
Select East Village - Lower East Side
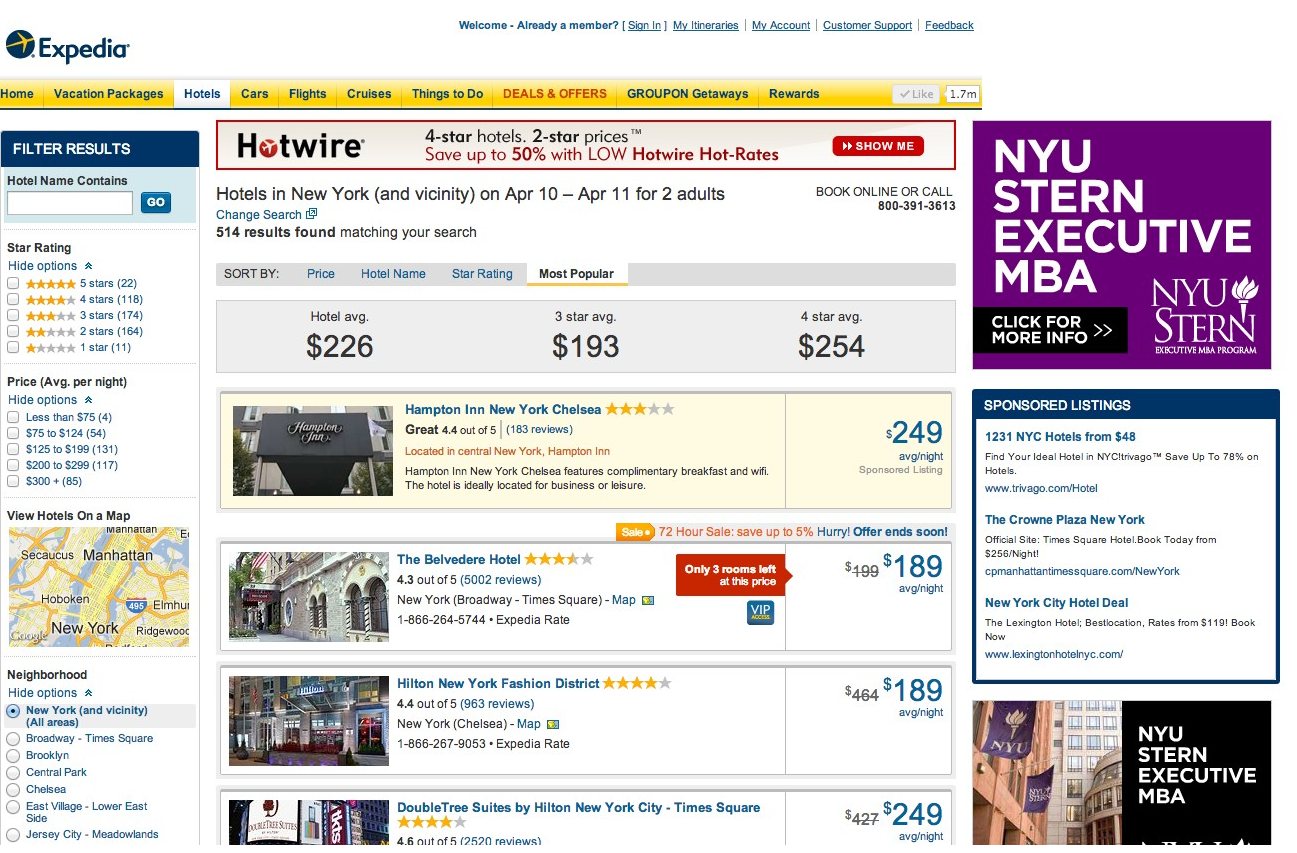(x=13, y=807)
